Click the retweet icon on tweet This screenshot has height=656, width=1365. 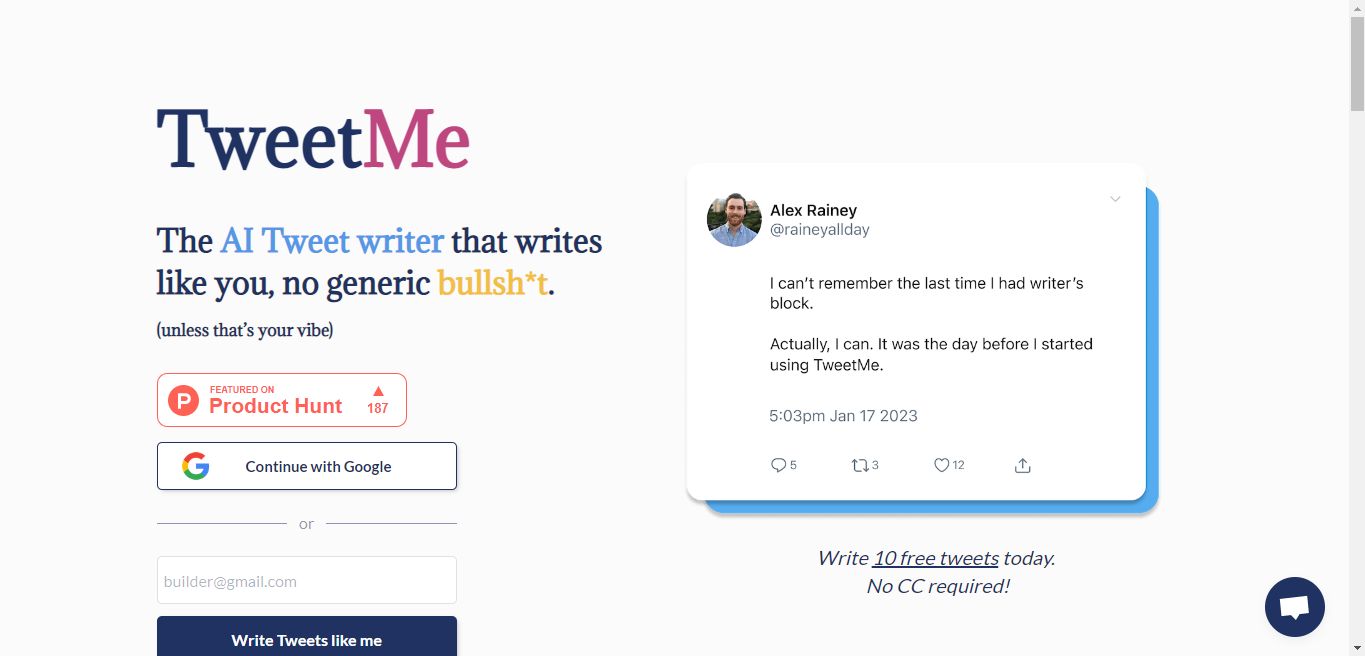(859, 465)
